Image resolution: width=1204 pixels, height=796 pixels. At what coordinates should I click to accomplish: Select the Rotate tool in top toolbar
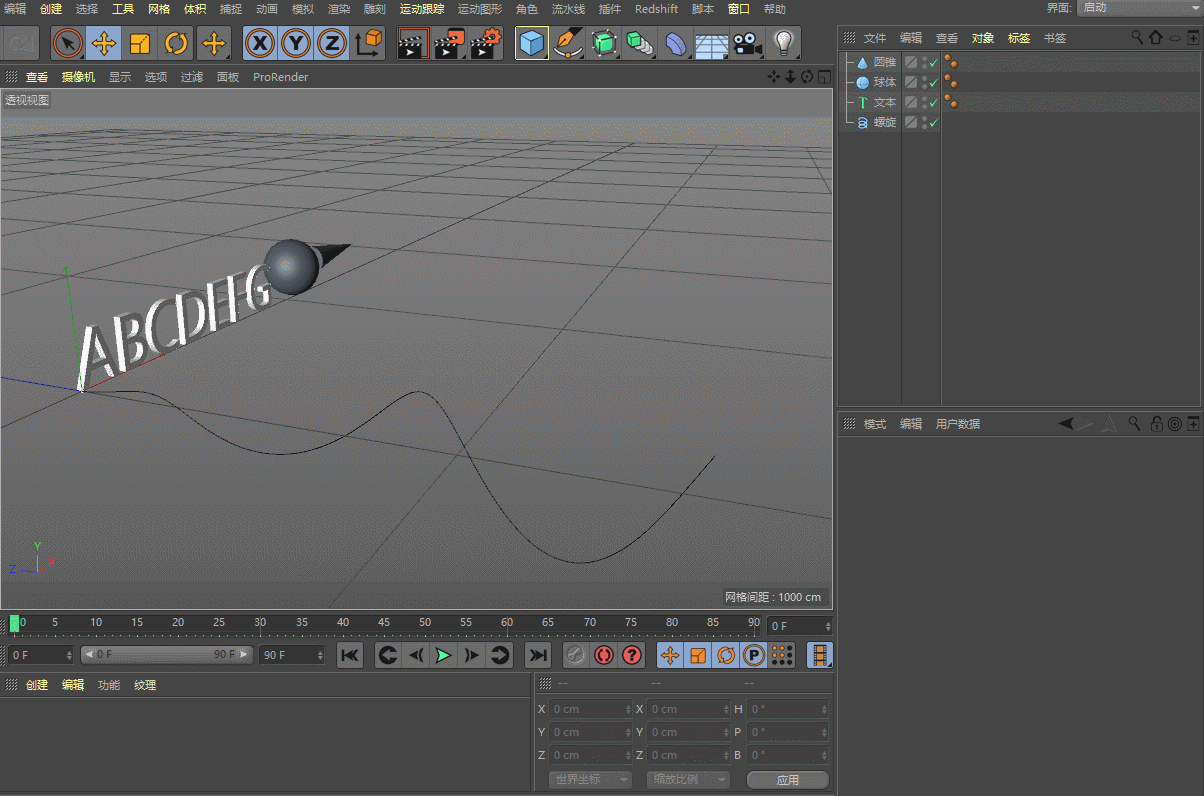tap(176, 44)
